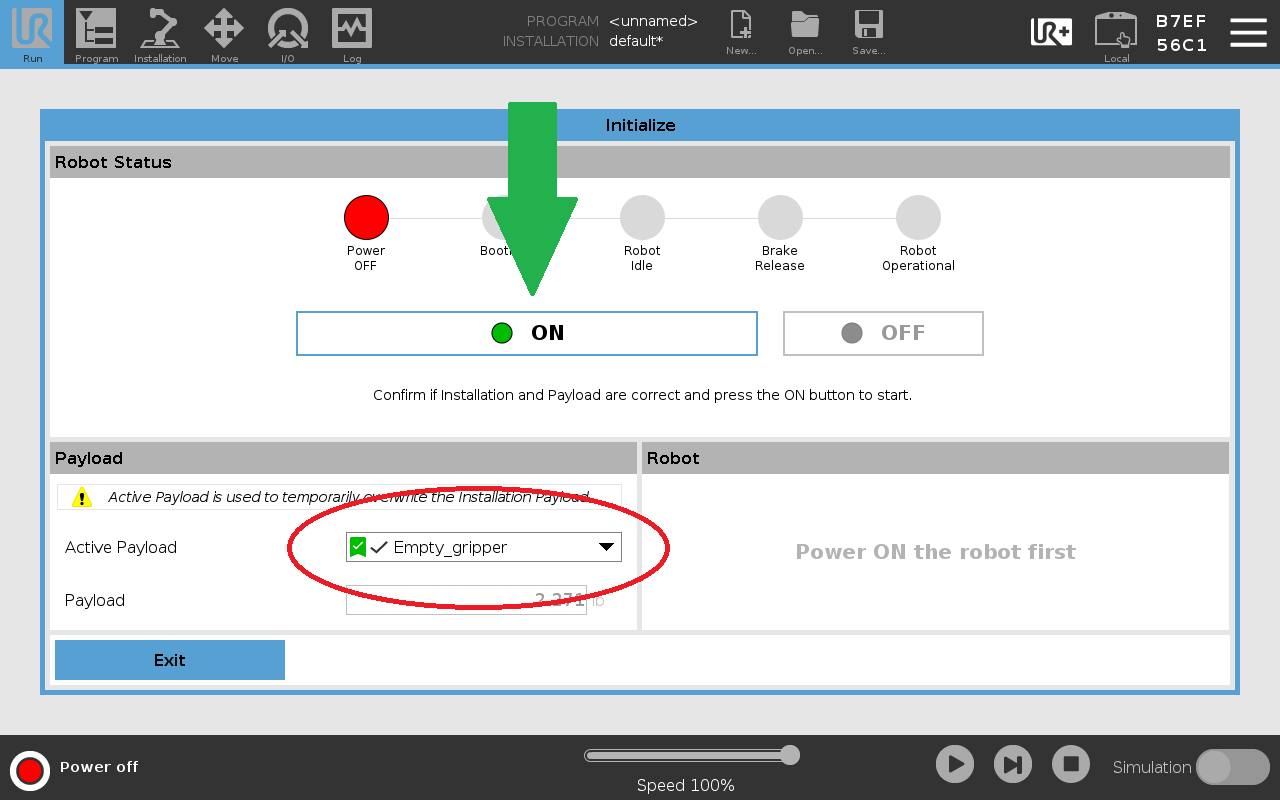The image size is (1280, 800).
Task: Open the Log icon
Action: click(x=352, y=29)
